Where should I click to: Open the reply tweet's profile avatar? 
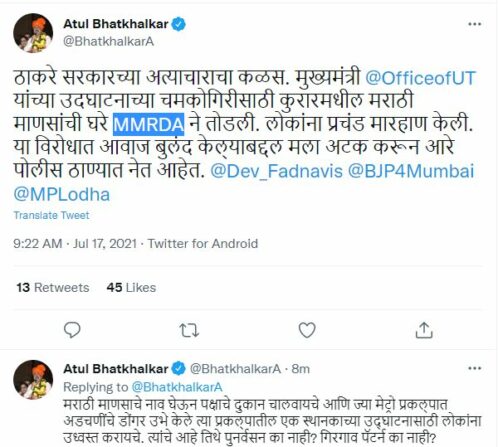tap(33, 380)
